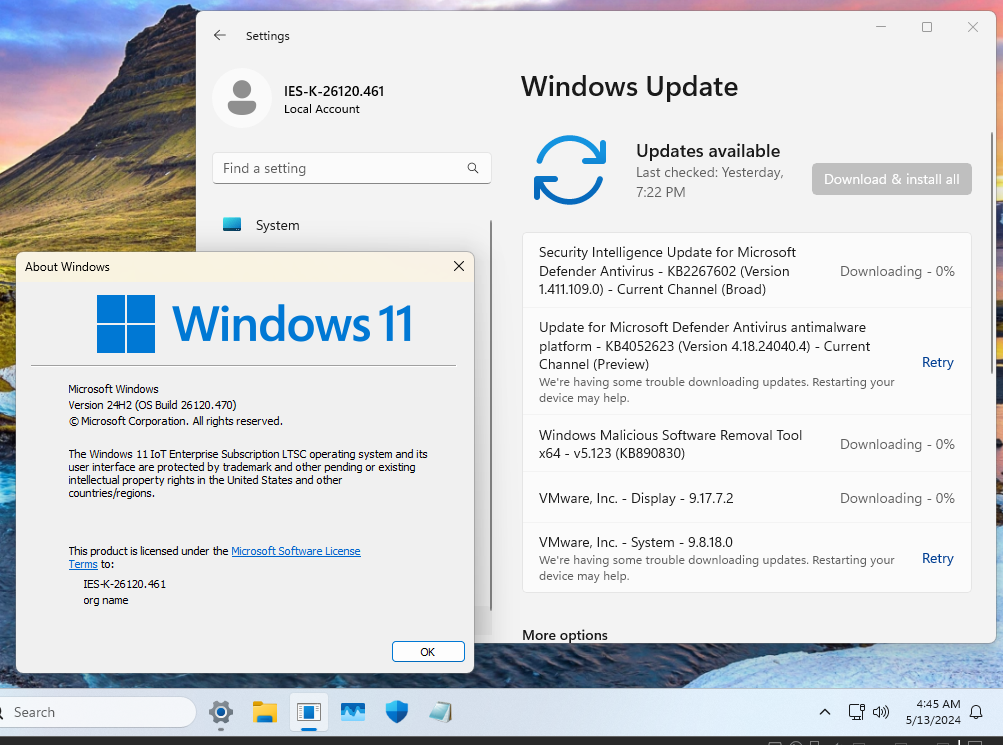Click the Windows 11 logo in About dialog
1003x745 pixels.
click(254, 324)
